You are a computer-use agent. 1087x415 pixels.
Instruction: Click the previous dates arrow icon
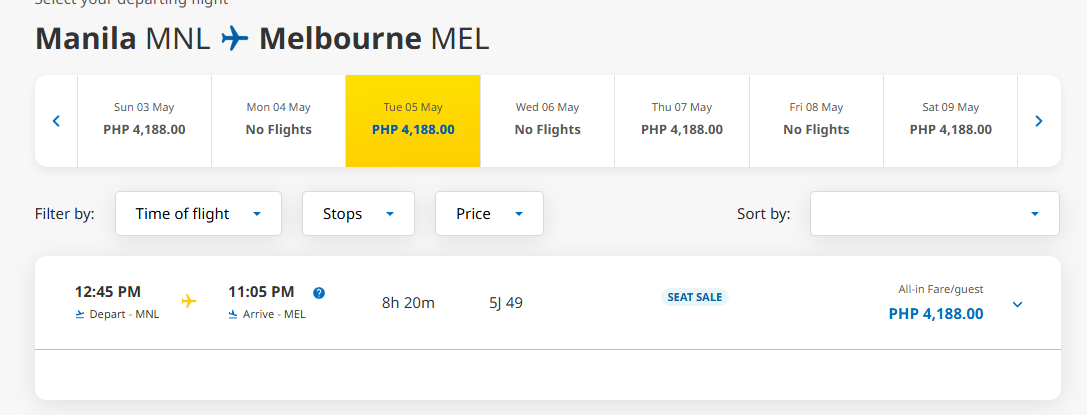click(x=56, y=121)
